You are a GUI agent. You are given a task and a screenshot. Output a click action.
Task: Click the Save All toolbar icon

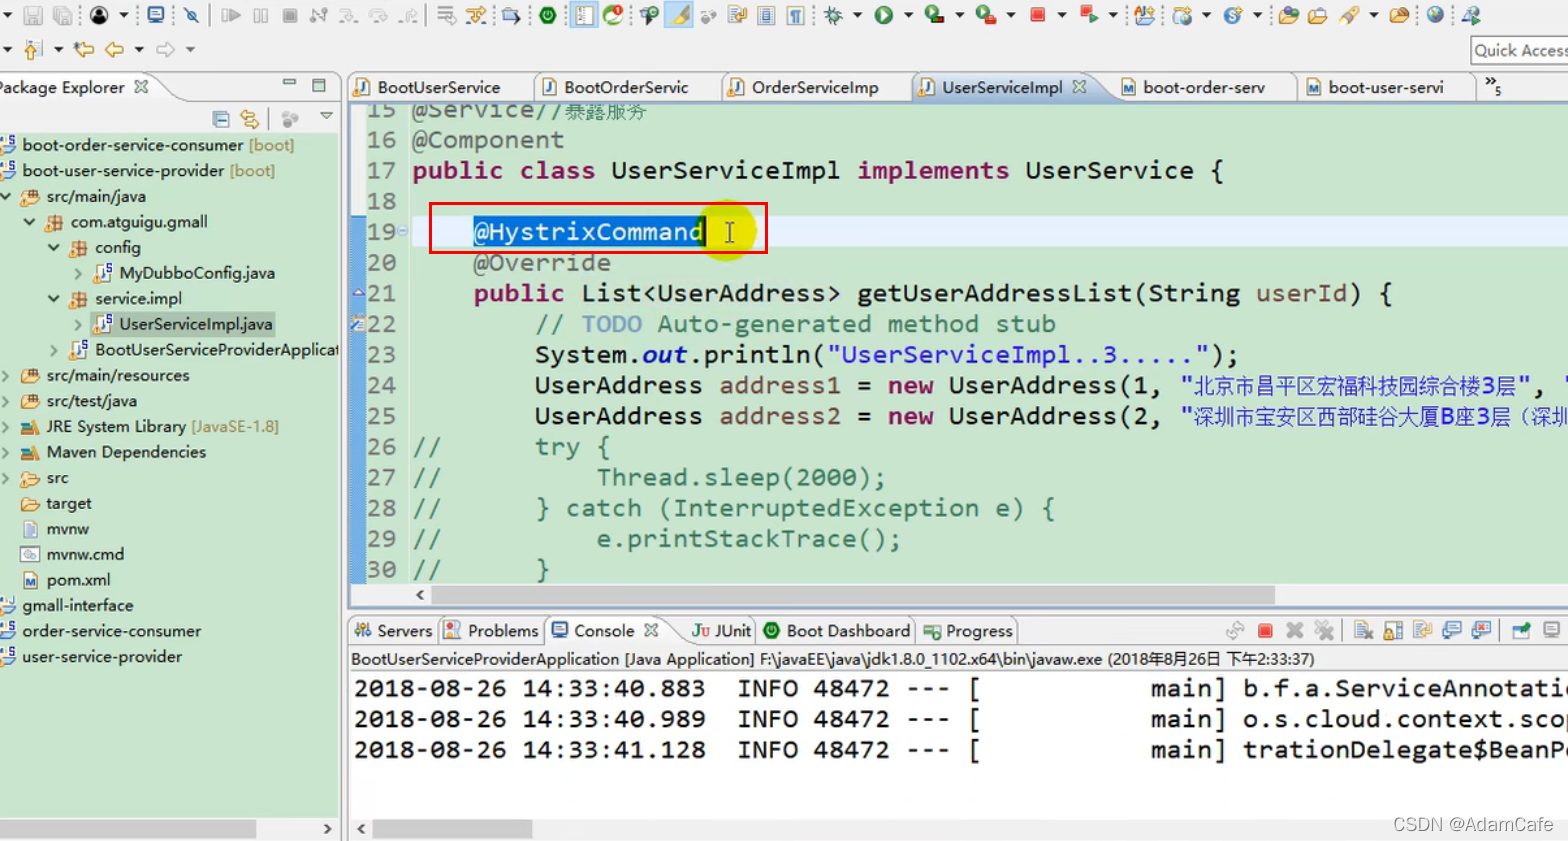click(62, 15)
